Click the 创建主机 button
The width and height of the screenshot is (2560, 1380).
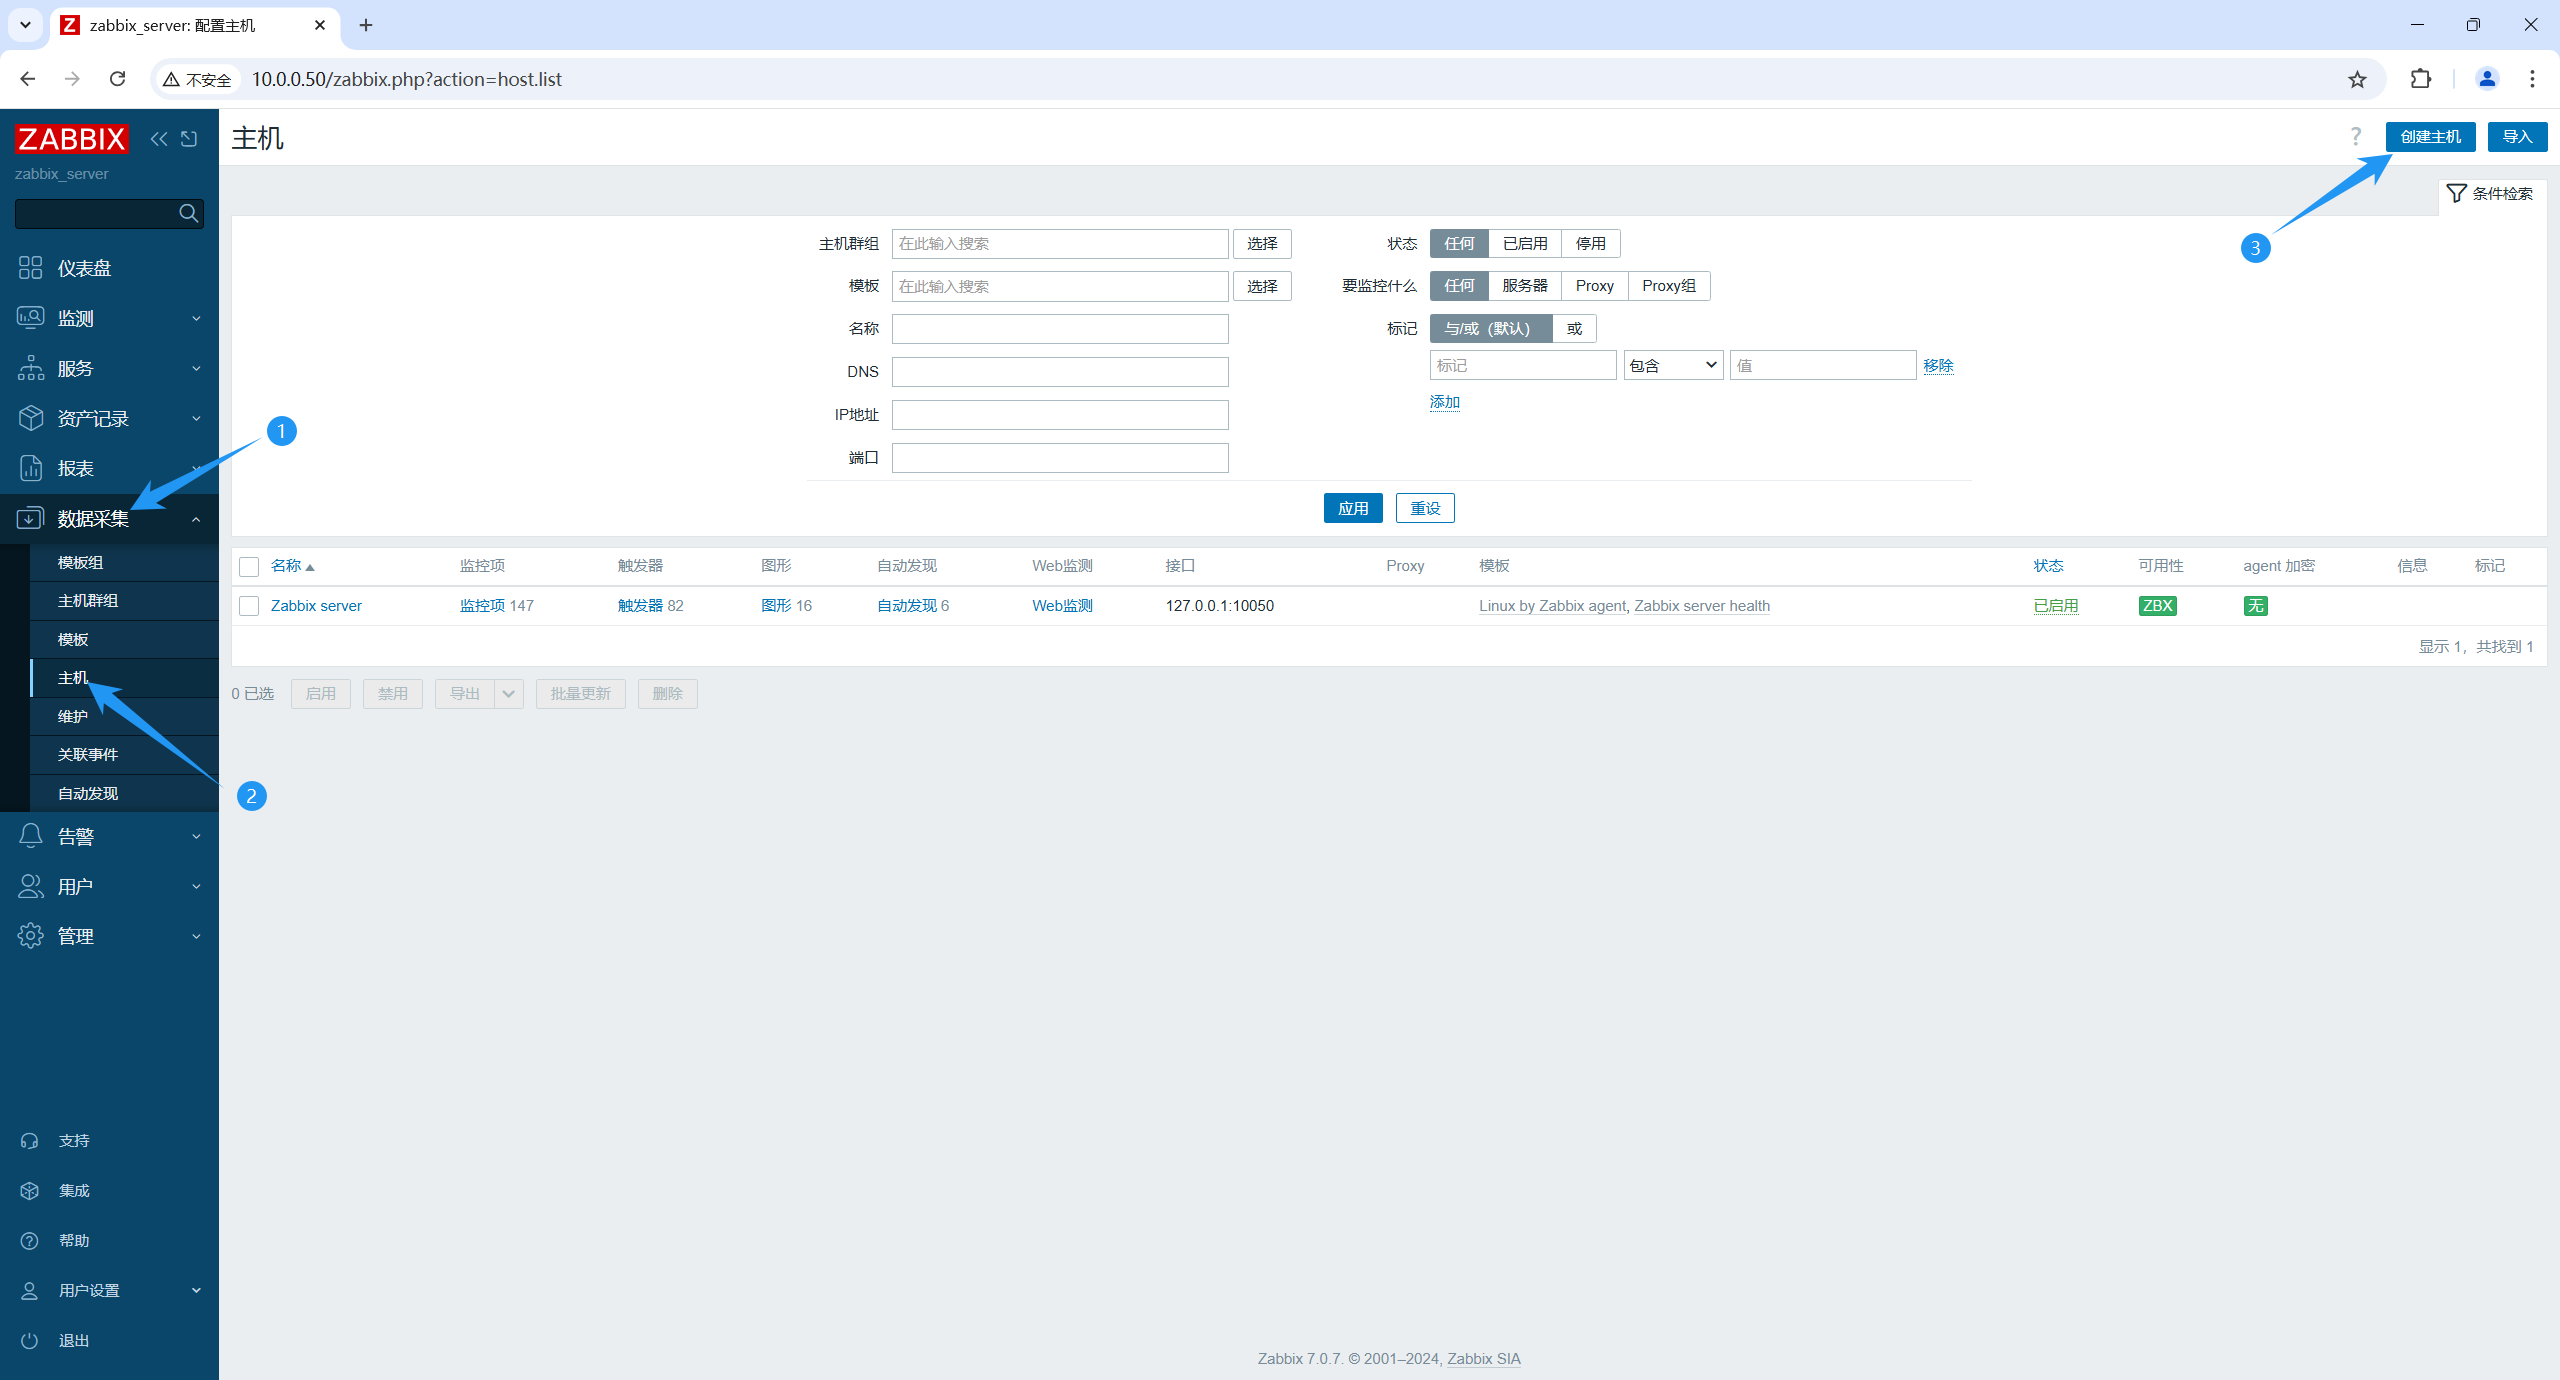tap(2430, 137)
